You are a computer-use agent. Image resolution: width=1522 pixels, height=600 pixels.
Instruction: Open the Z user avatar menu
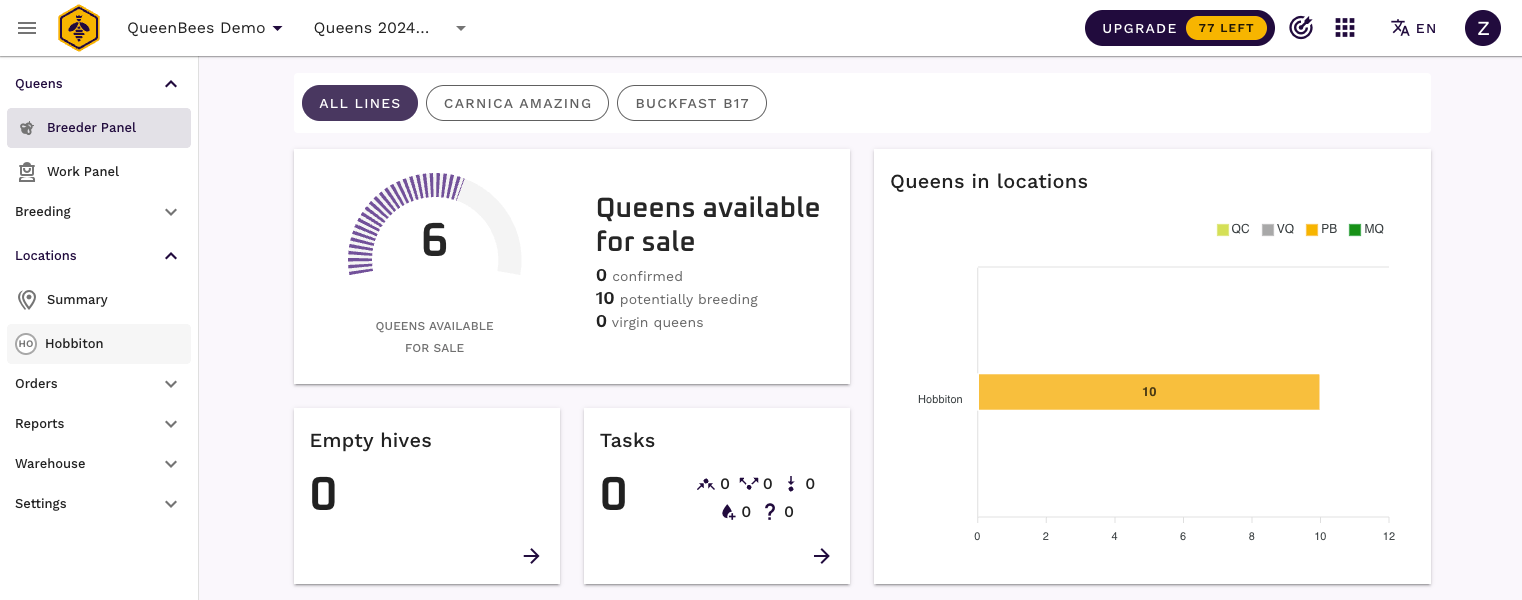coord(1482,28)
